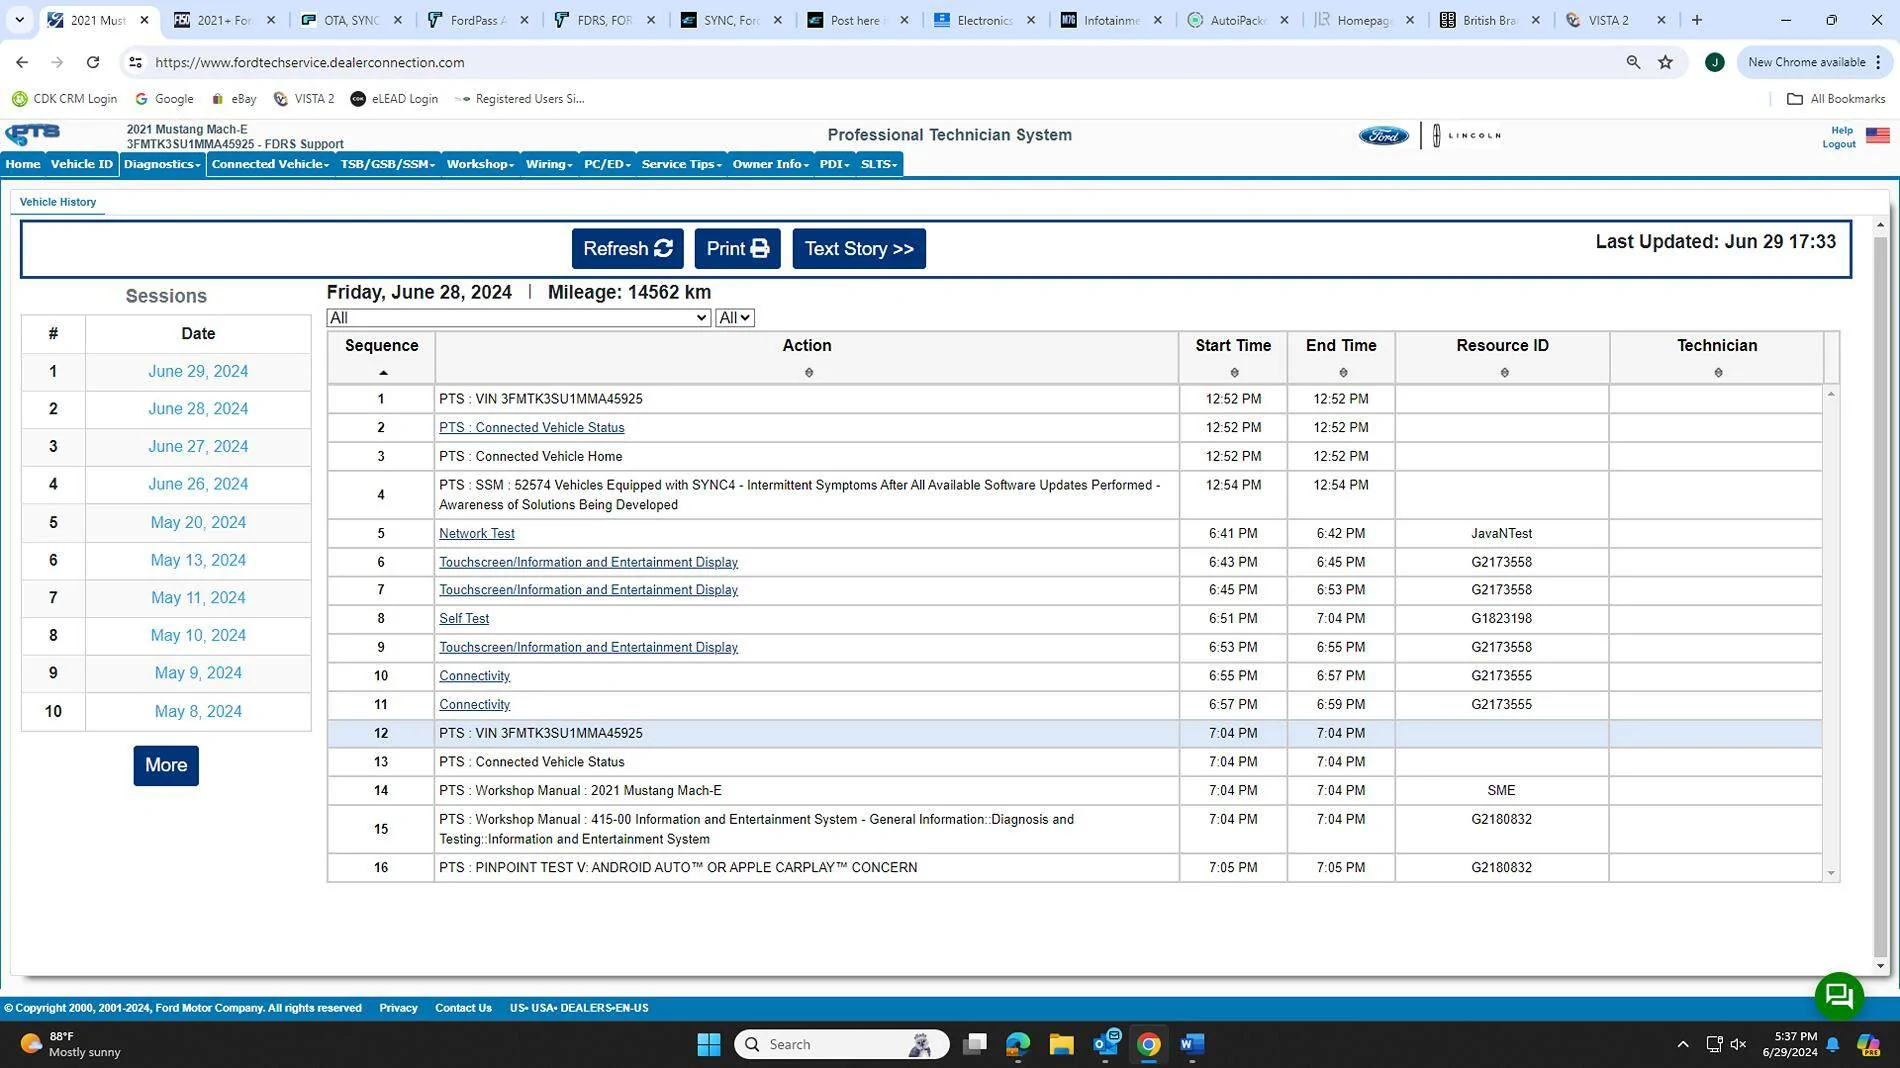Expand the SLTS menu
The width and height of the screenshot is (1900, 1068).
coord(879,164)
